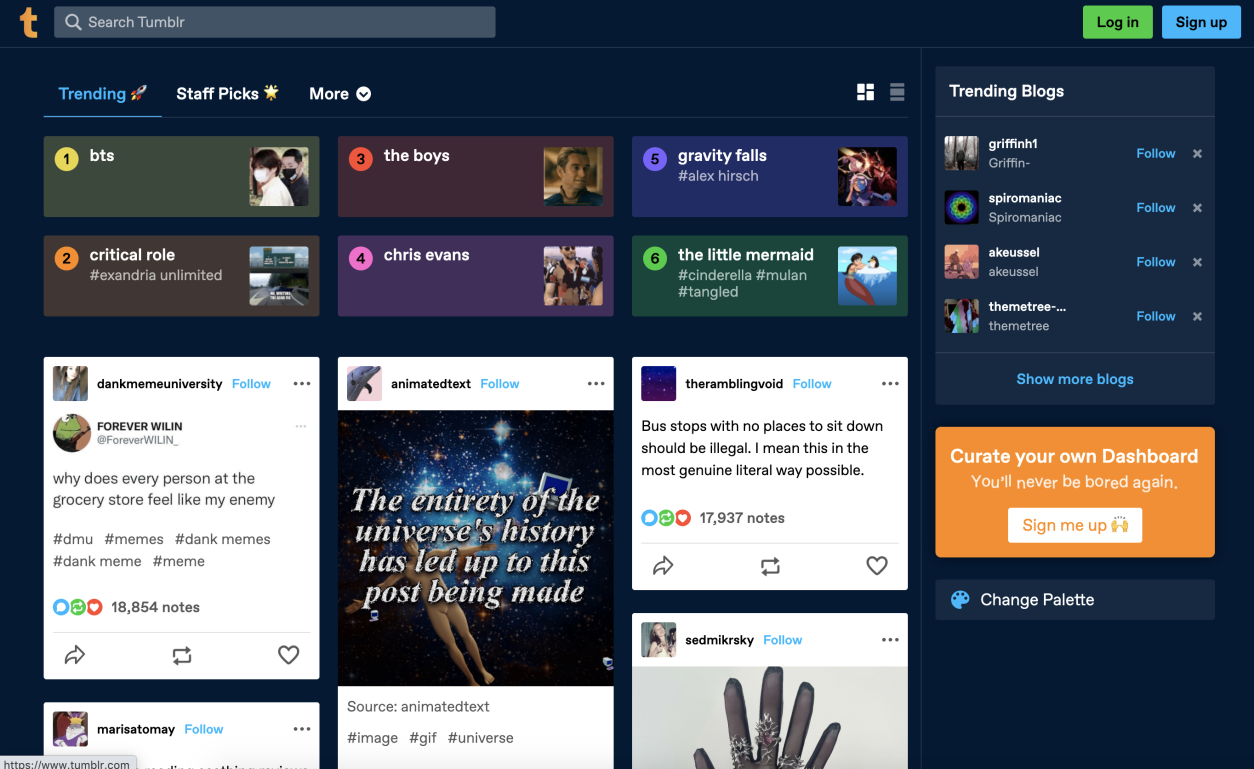Screen dimensions: 1254x769
Task: Expand the More dropdown menu
Action: [340, 94]
